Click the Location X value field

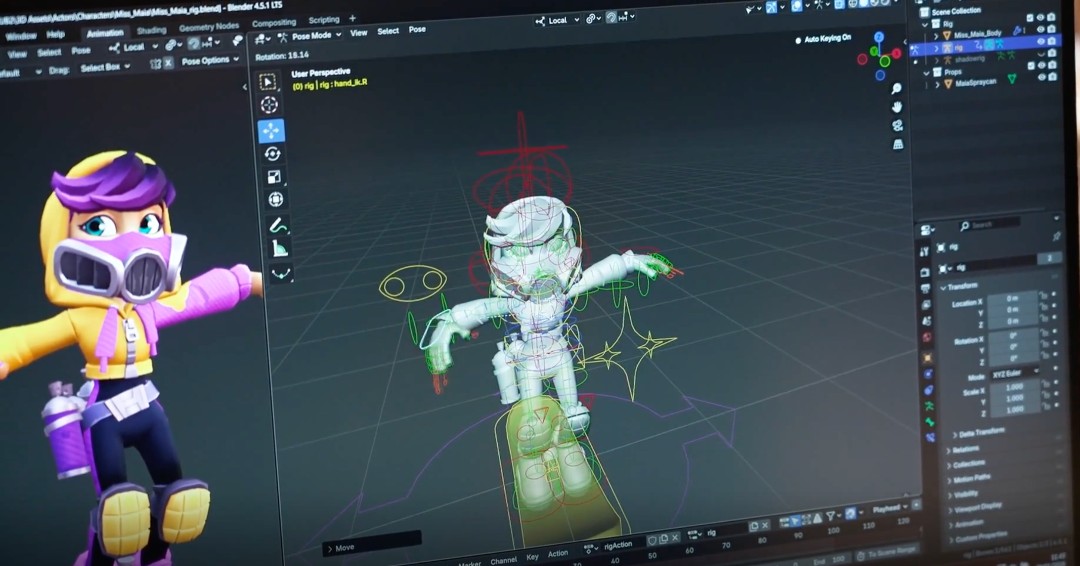point(1012,299)
